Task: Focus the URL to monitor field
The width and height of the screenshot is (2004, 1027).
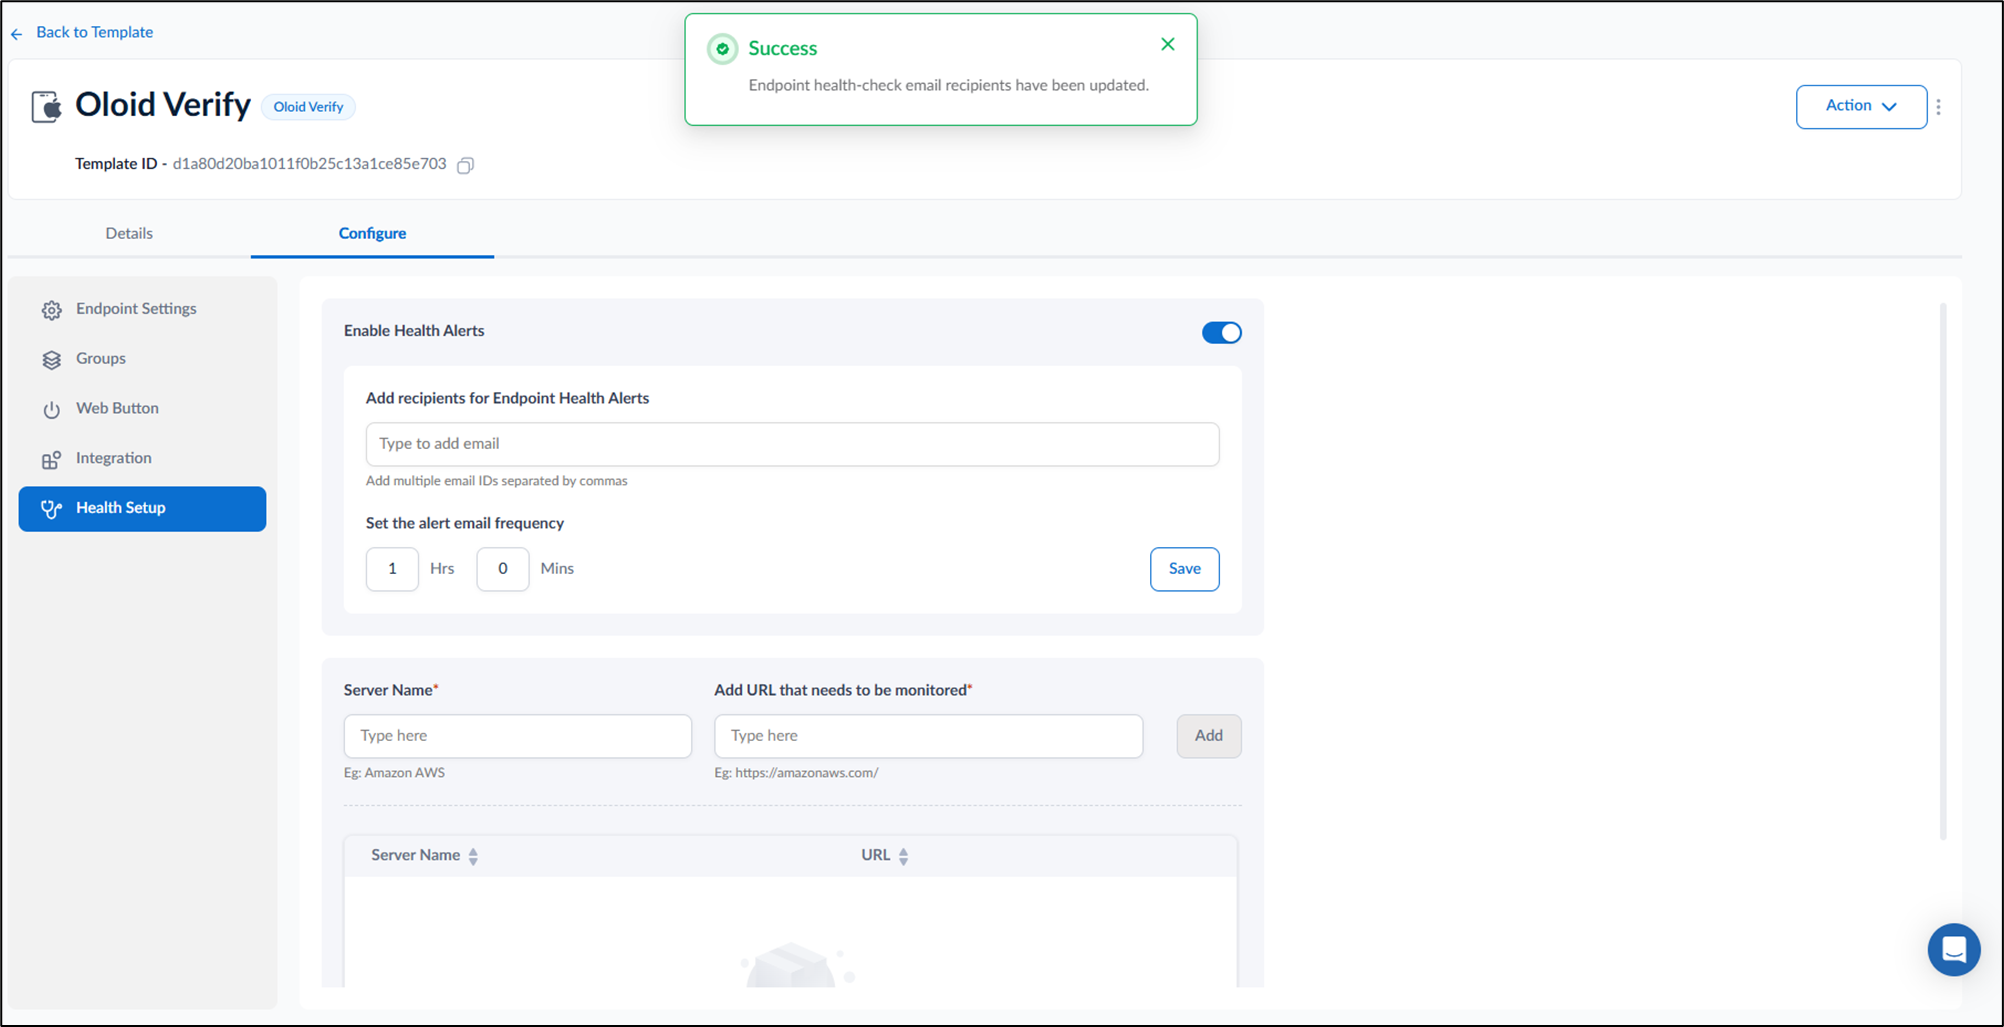Action: pyautogui.click(x=928, y=736)
